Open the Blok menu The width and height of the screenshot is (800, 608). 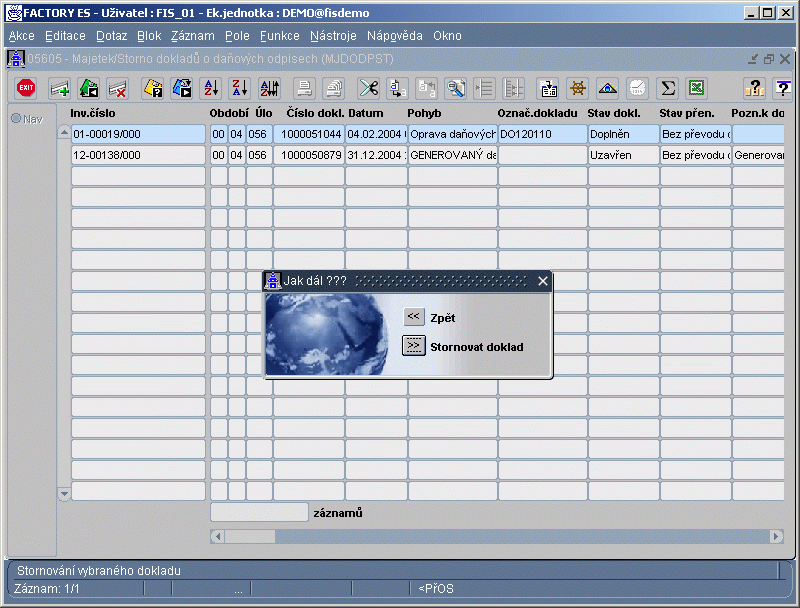pyautogui.click(x=149, y=36)
